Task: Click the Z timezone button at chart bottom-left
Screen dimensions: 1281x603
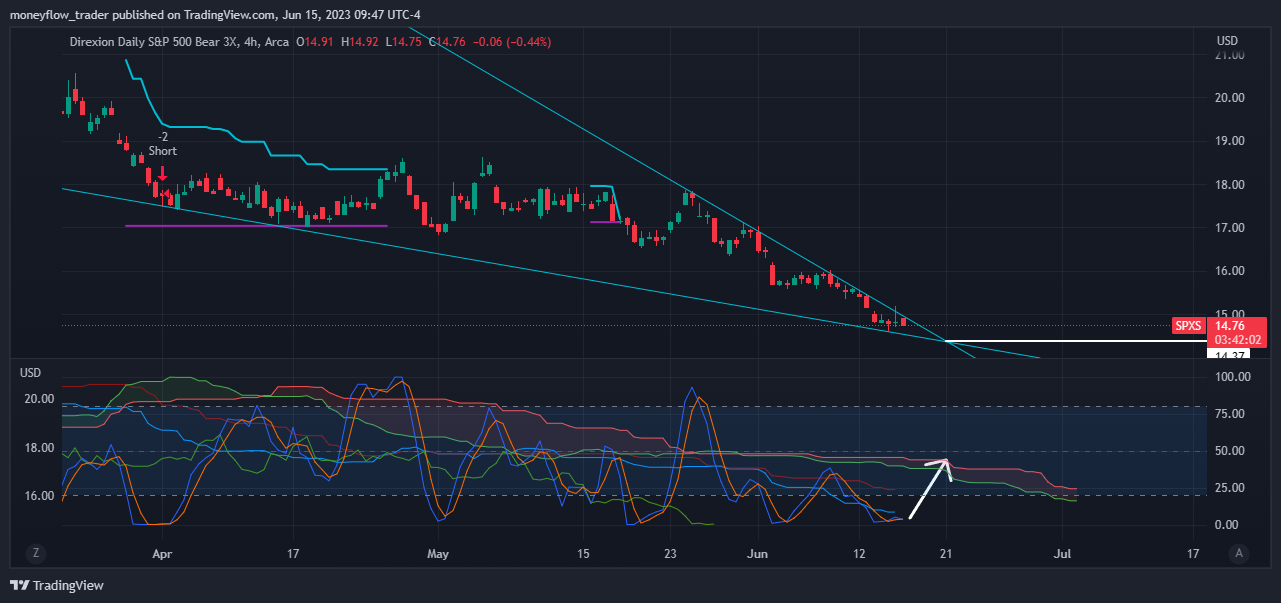Action: pos(35,552)
